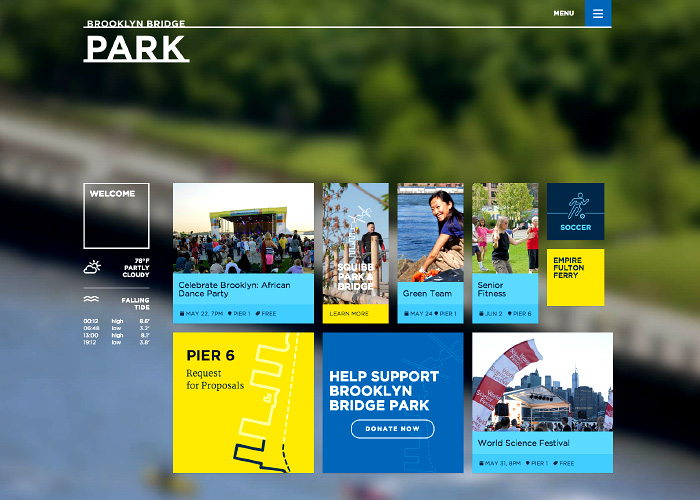Click tag icon beside FREE on Dance Party
The image size is (700, 500).
[258, 314]
